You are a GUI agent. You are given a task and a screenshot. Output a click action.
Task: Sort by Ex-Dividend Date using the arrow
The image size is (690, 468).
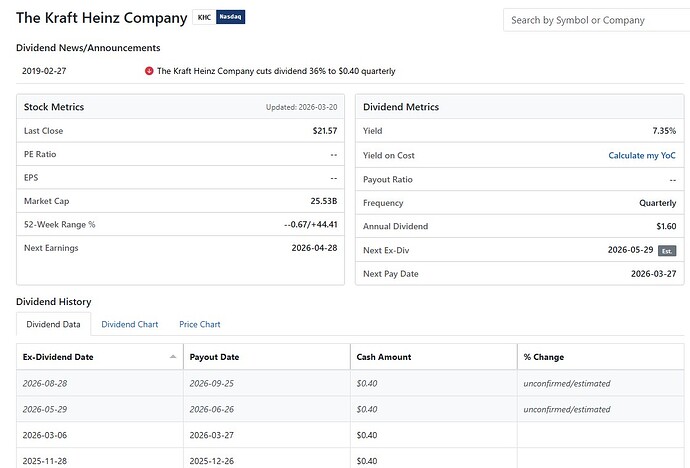coord(173,357)
